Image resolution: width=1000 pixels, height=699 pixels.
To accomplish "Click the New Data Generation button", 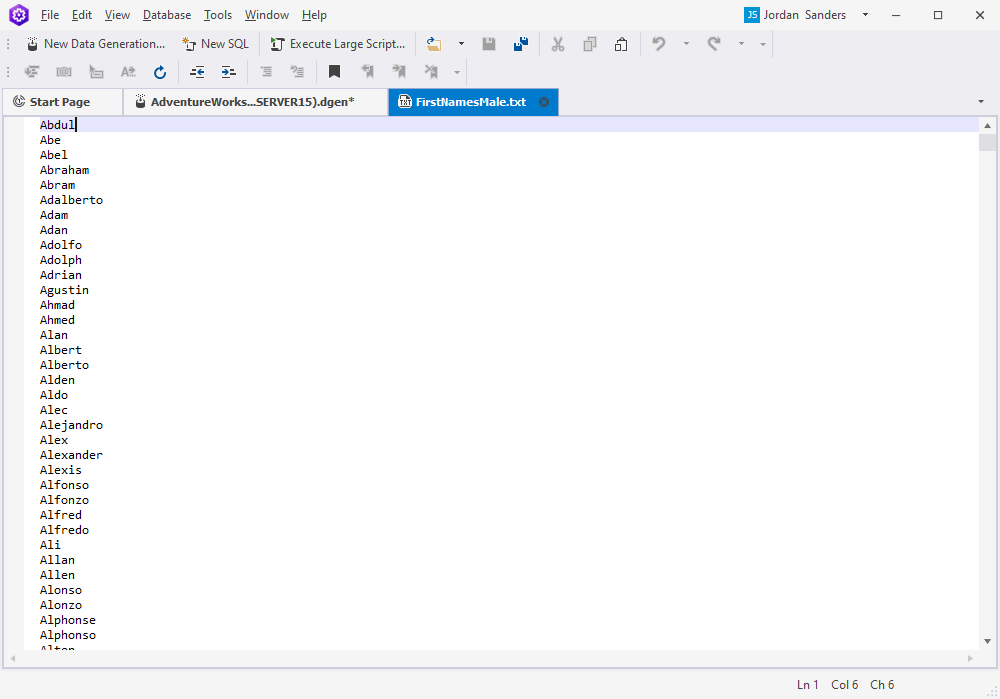I will tap(96, 44).
